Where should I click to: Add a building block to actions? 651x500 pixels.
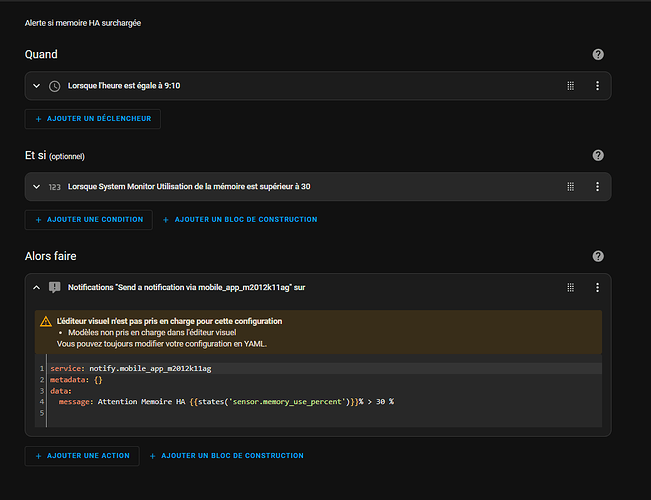point(226,455)
